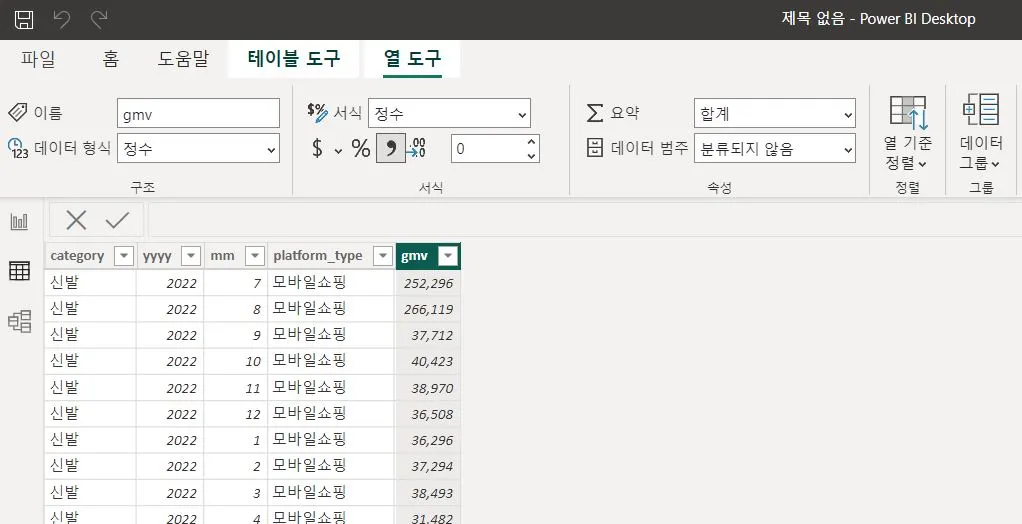This screenshot has height=524, width=1022.
Task: Click the Redo arrow icon
Action: point(98,19)
